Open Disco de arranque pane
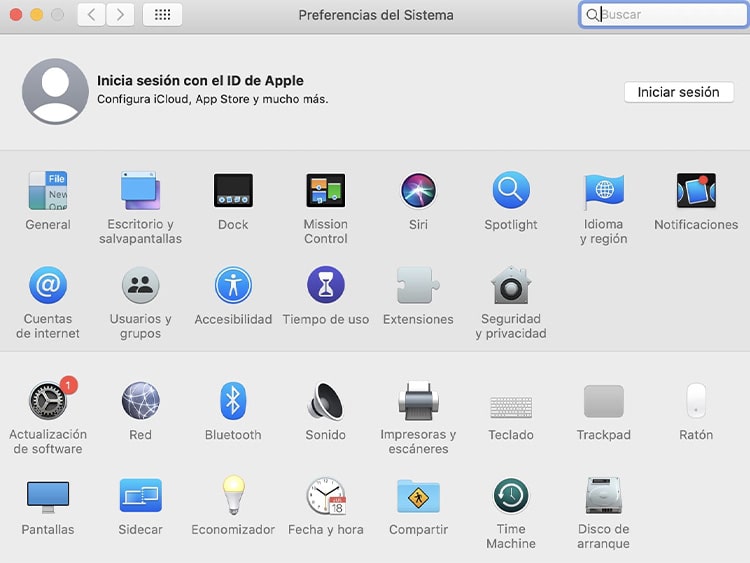The height and width of the screenshot is (563, 750). tap(604, 496)
